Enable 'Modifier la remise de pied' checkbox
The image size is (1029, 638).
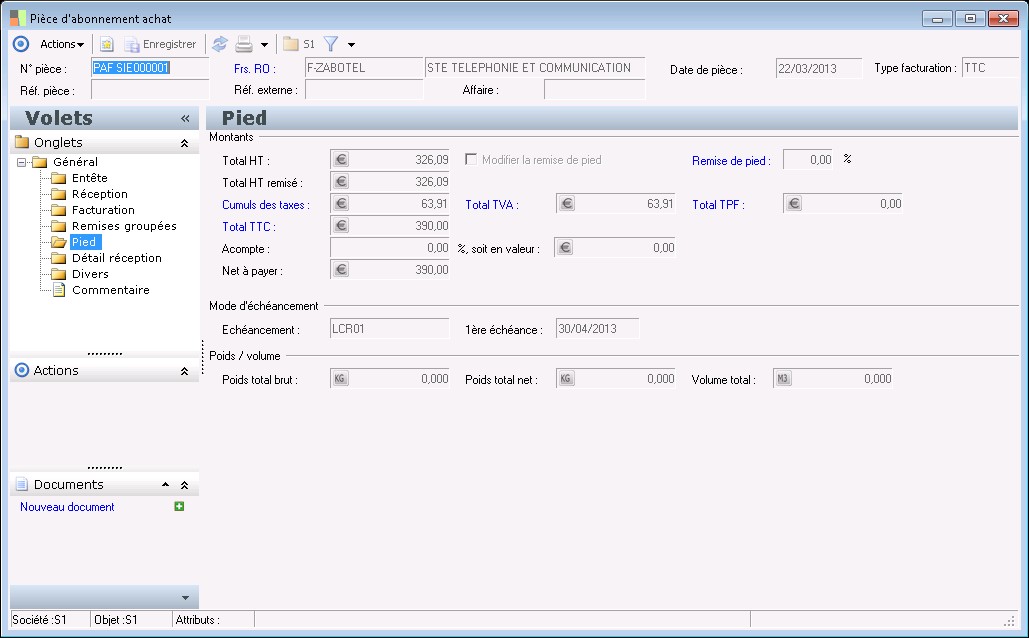point(471,160)
